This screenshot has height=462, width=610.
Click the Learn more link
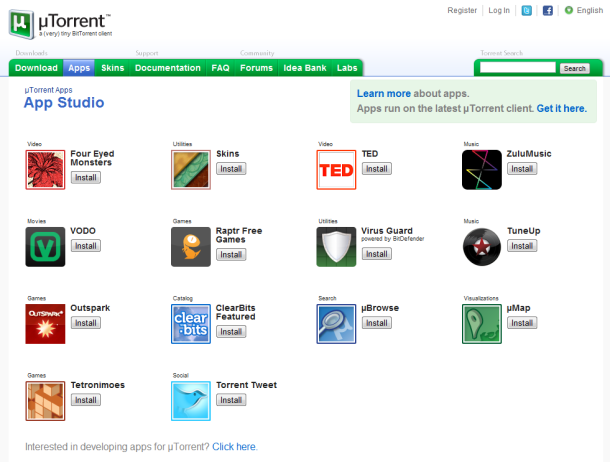(384, 93)
